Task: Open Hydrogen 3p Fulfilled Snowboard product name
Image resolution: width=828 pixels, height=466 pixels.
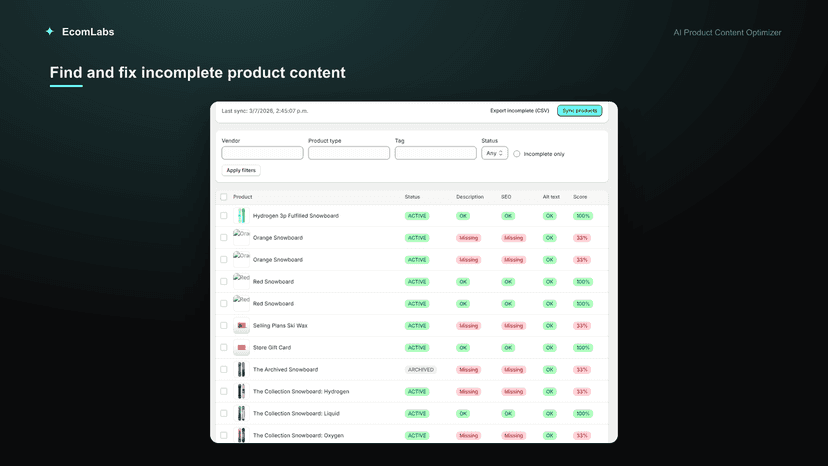Action: tap(296, 216)
